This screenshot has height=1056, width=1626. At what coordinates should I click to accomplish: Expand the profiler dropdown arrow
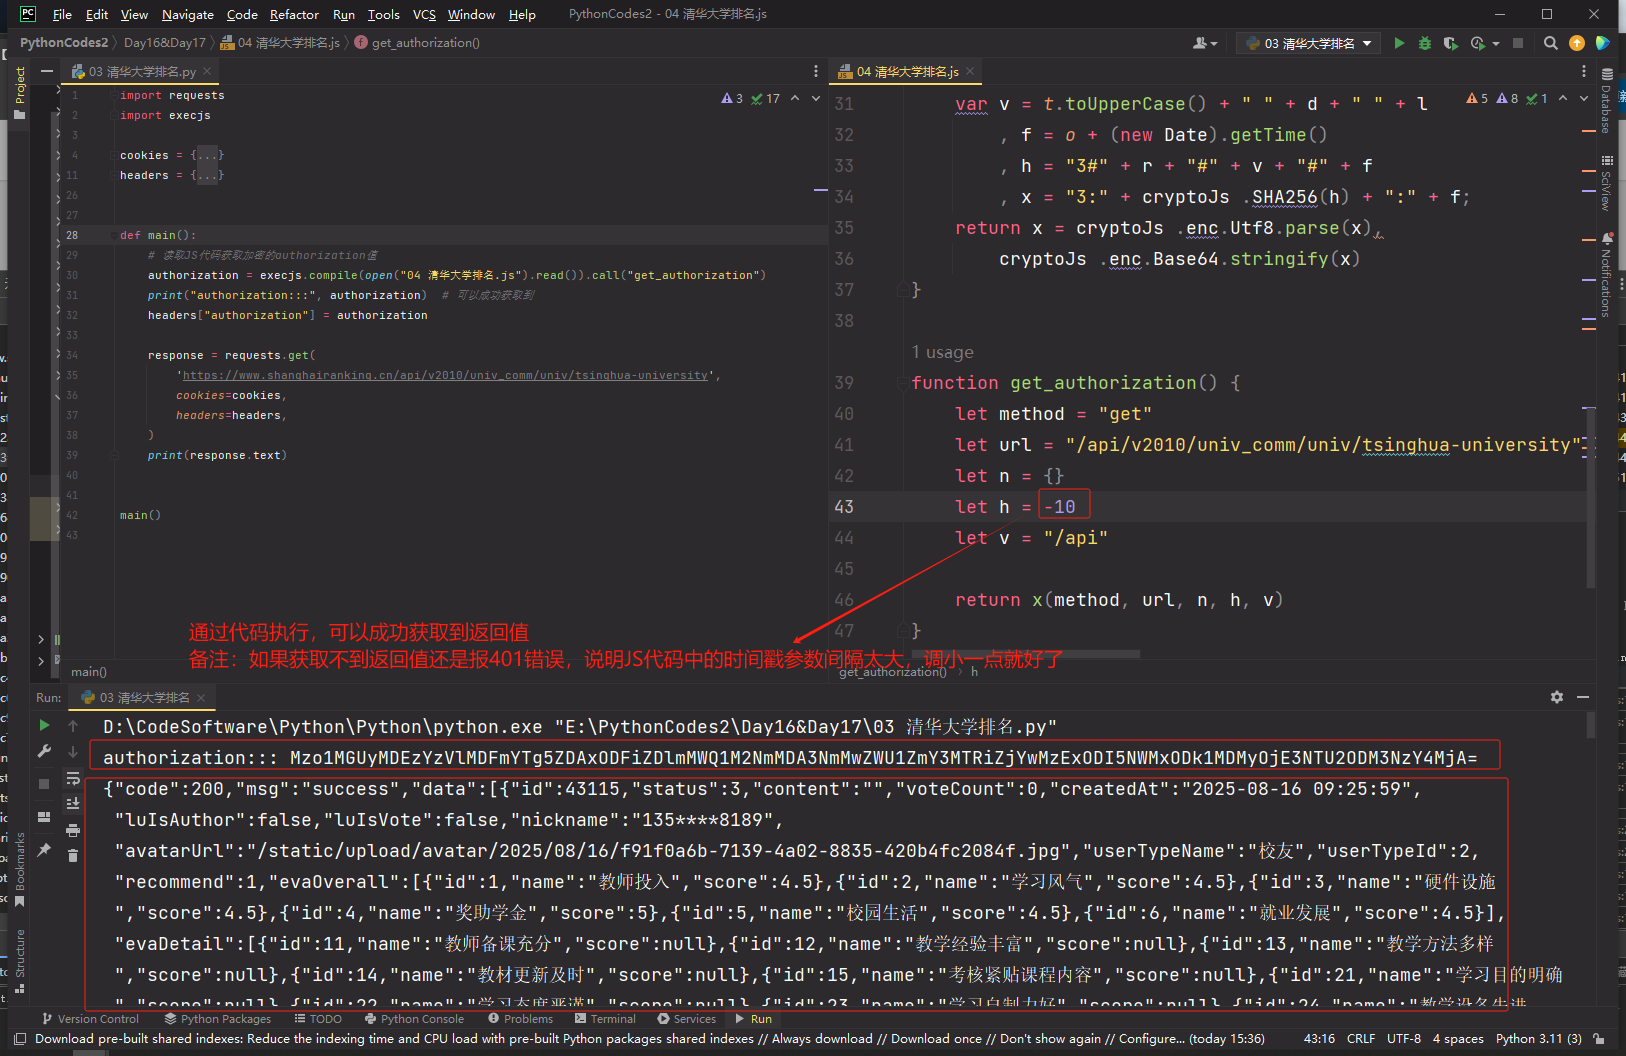[1496, 43]
